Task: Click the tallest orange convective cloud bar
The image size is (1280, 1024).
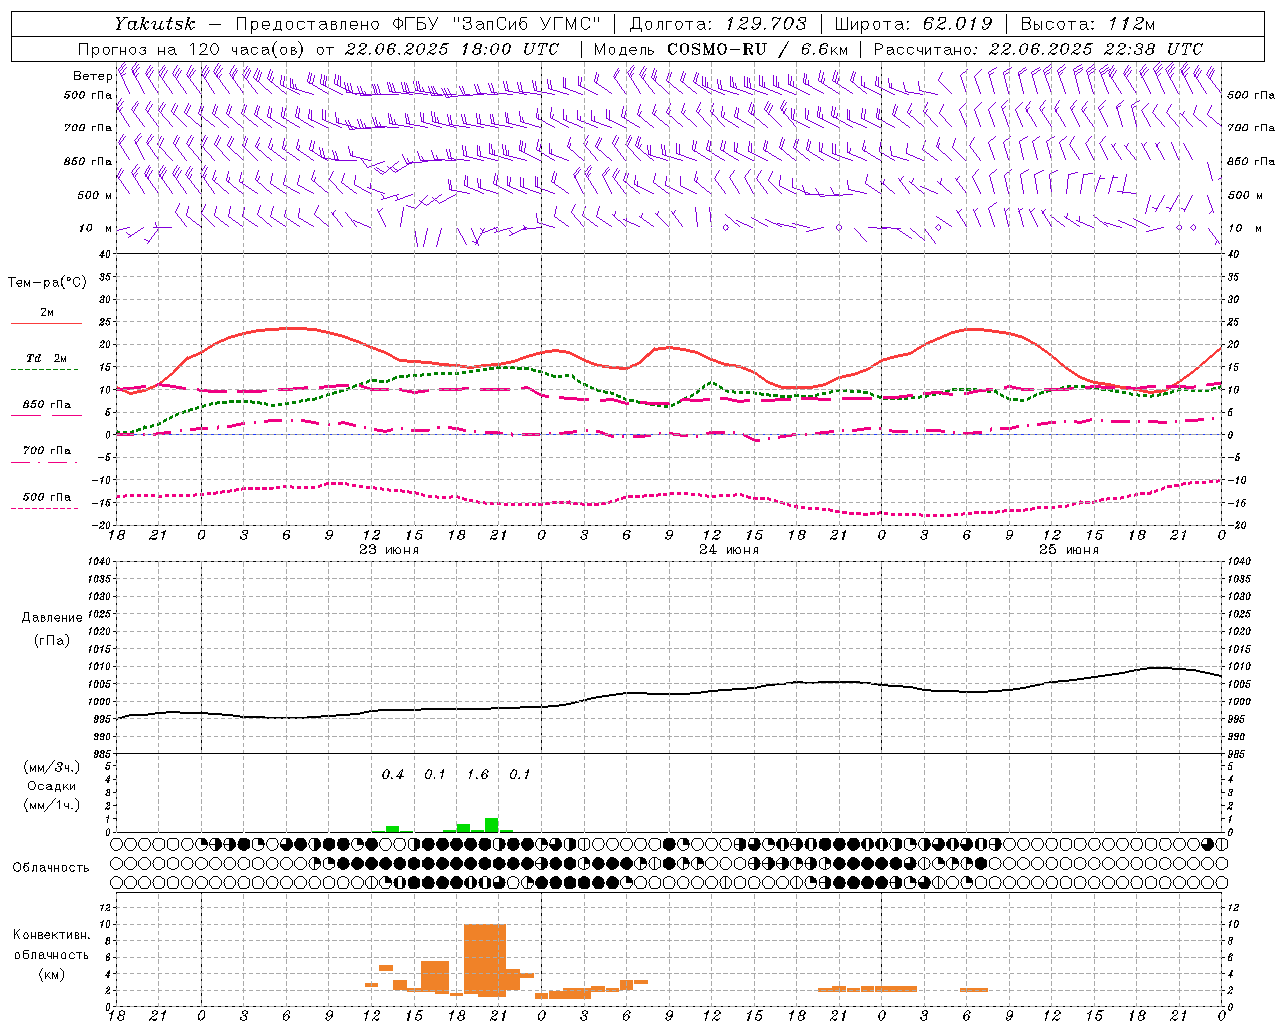Action: [485, 960]
